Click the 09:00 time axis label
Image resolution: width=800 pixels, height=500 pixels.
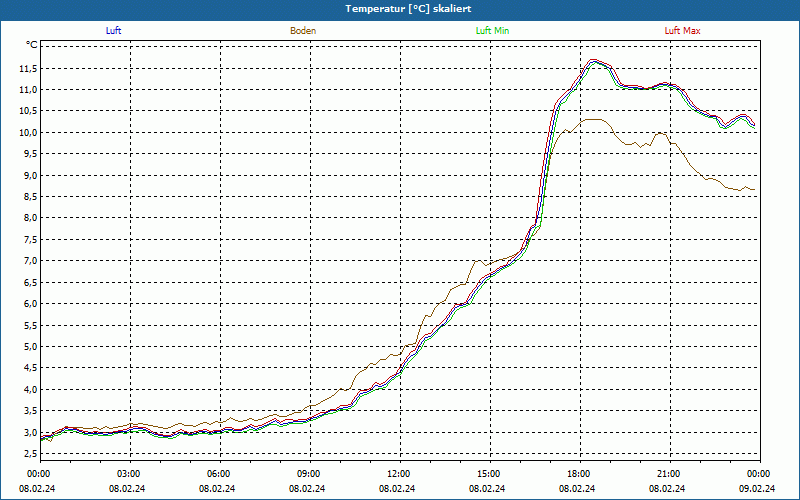coord(310,474)
